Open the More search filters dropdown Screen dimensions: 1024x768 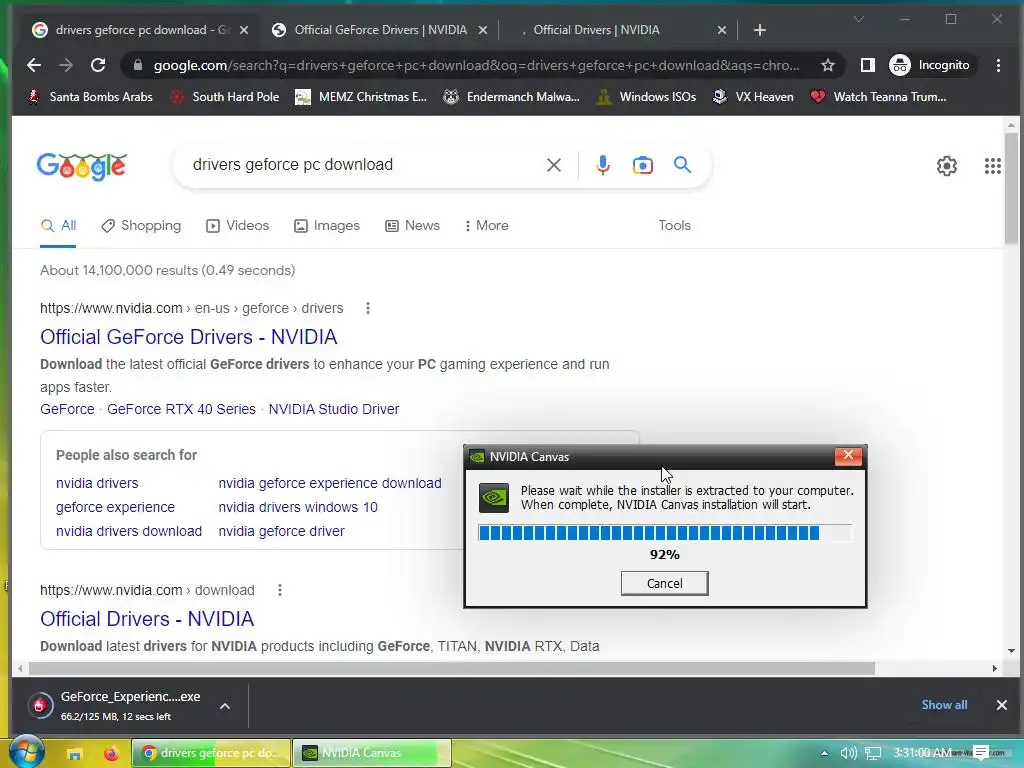pyautogui.click(x=487, y=225)
